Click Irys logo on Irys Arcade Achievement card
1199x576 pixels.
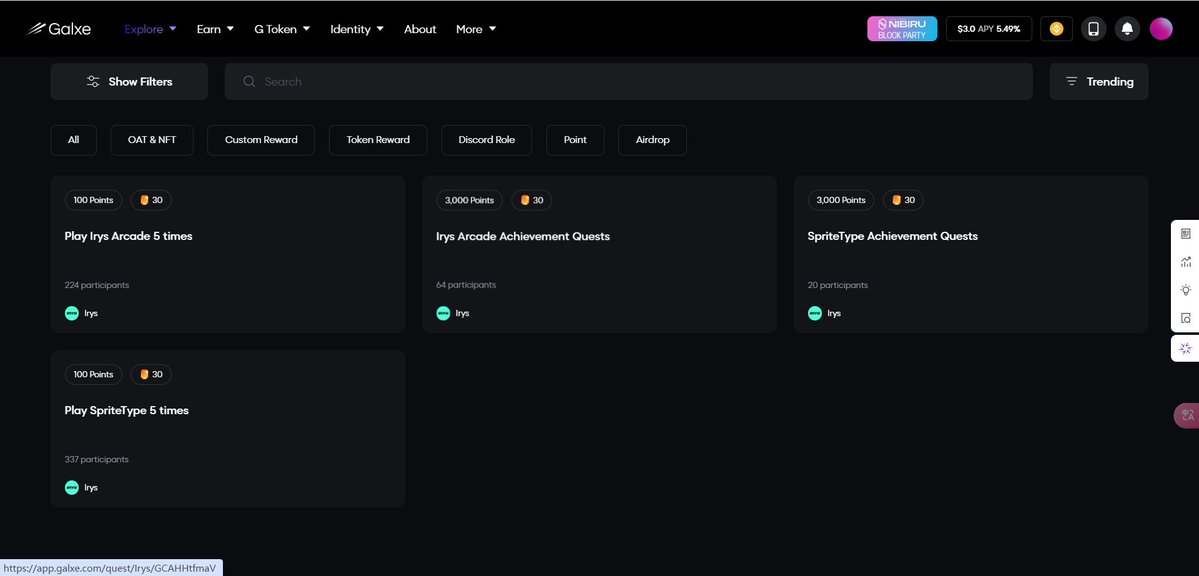(444, 314)
